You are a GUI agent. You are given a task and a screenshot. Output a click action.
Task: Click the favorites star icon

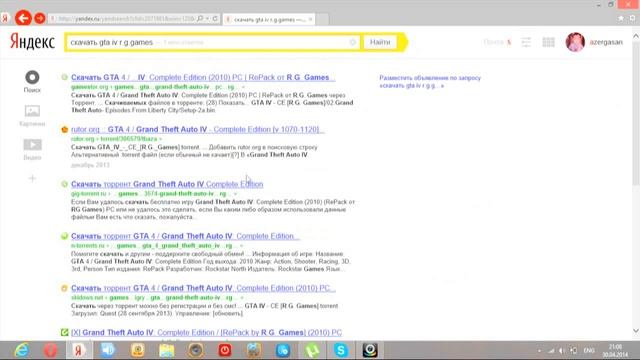point(620,18)
